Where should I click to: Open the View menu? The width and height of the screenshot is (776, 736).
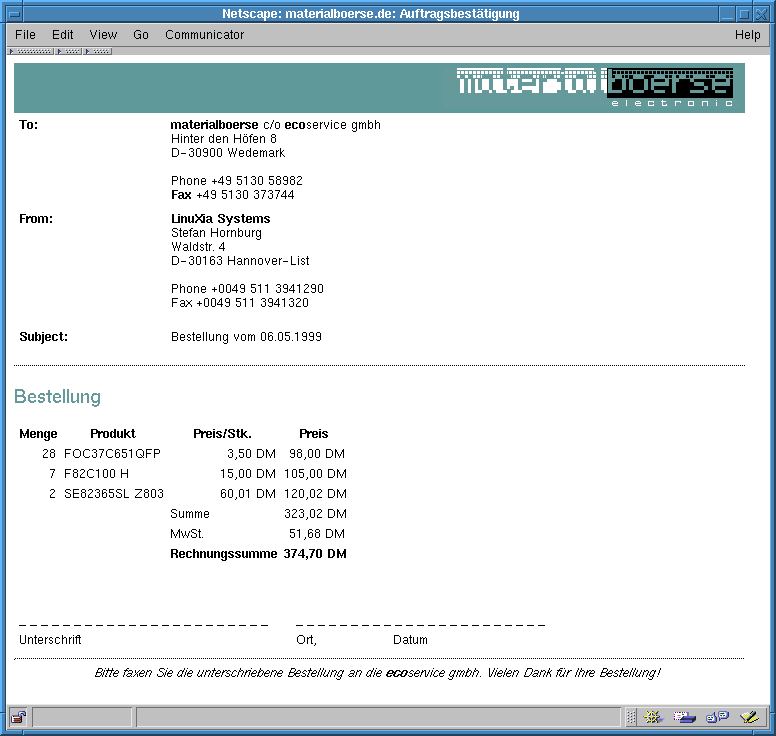(x=103, y=35)
